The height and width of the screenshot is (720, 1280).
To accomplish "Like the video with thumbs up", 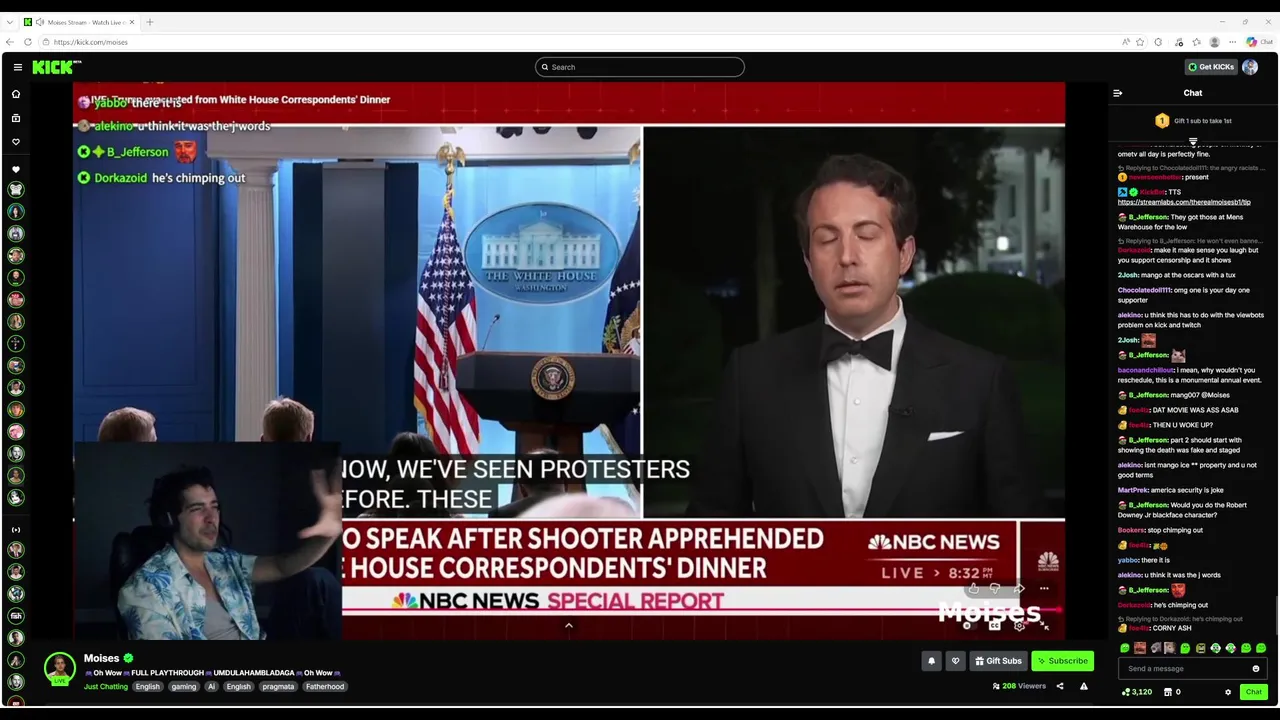I will click(x=973, y=588).
